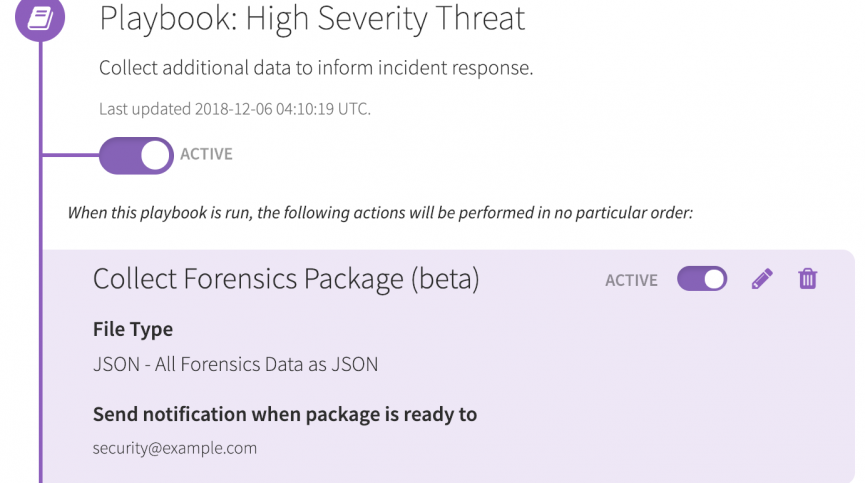
Task: Click the playbook description text
Action: click(x=316, y=68)
